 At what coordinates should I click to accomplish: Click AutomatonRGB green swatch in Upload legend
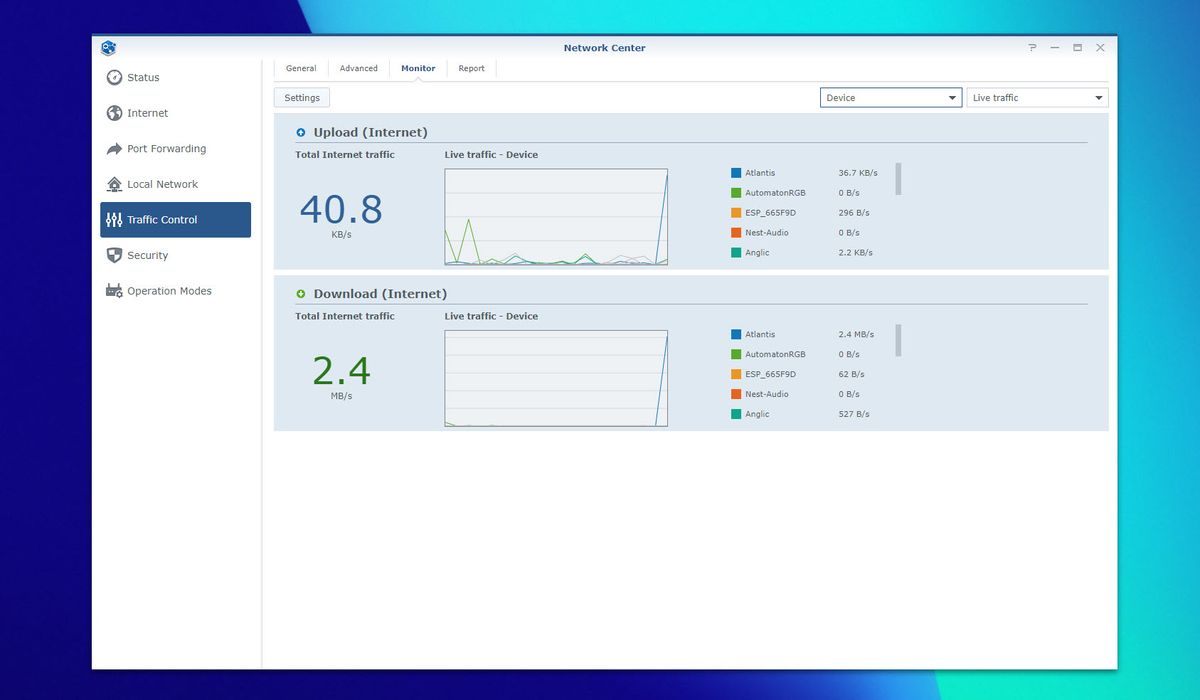point(736,193)
